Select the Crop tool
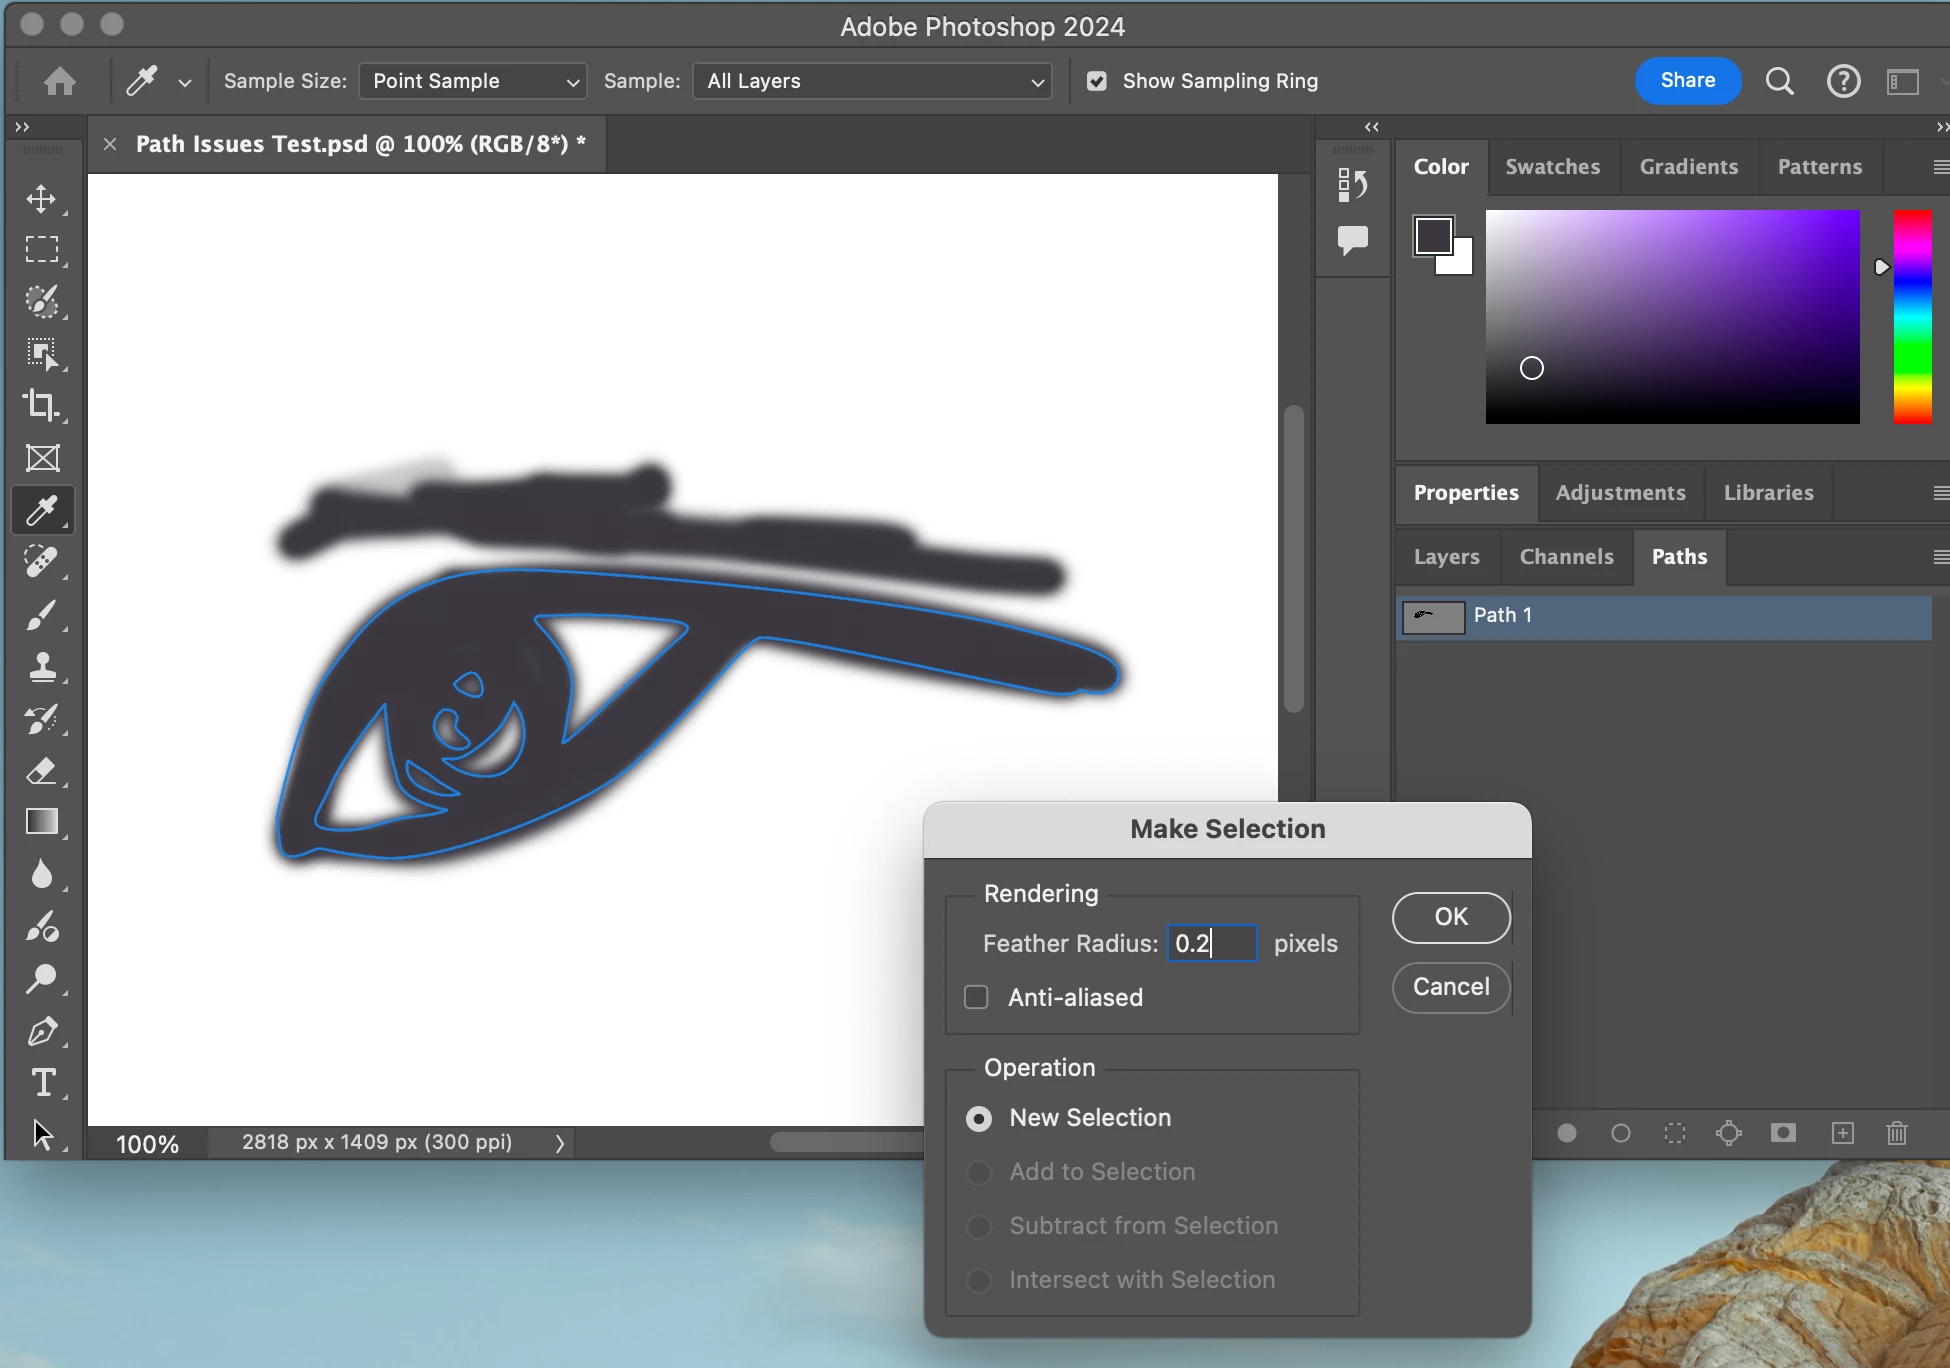The height and width of the screenshot is (1368, 1950). [42, 405]
